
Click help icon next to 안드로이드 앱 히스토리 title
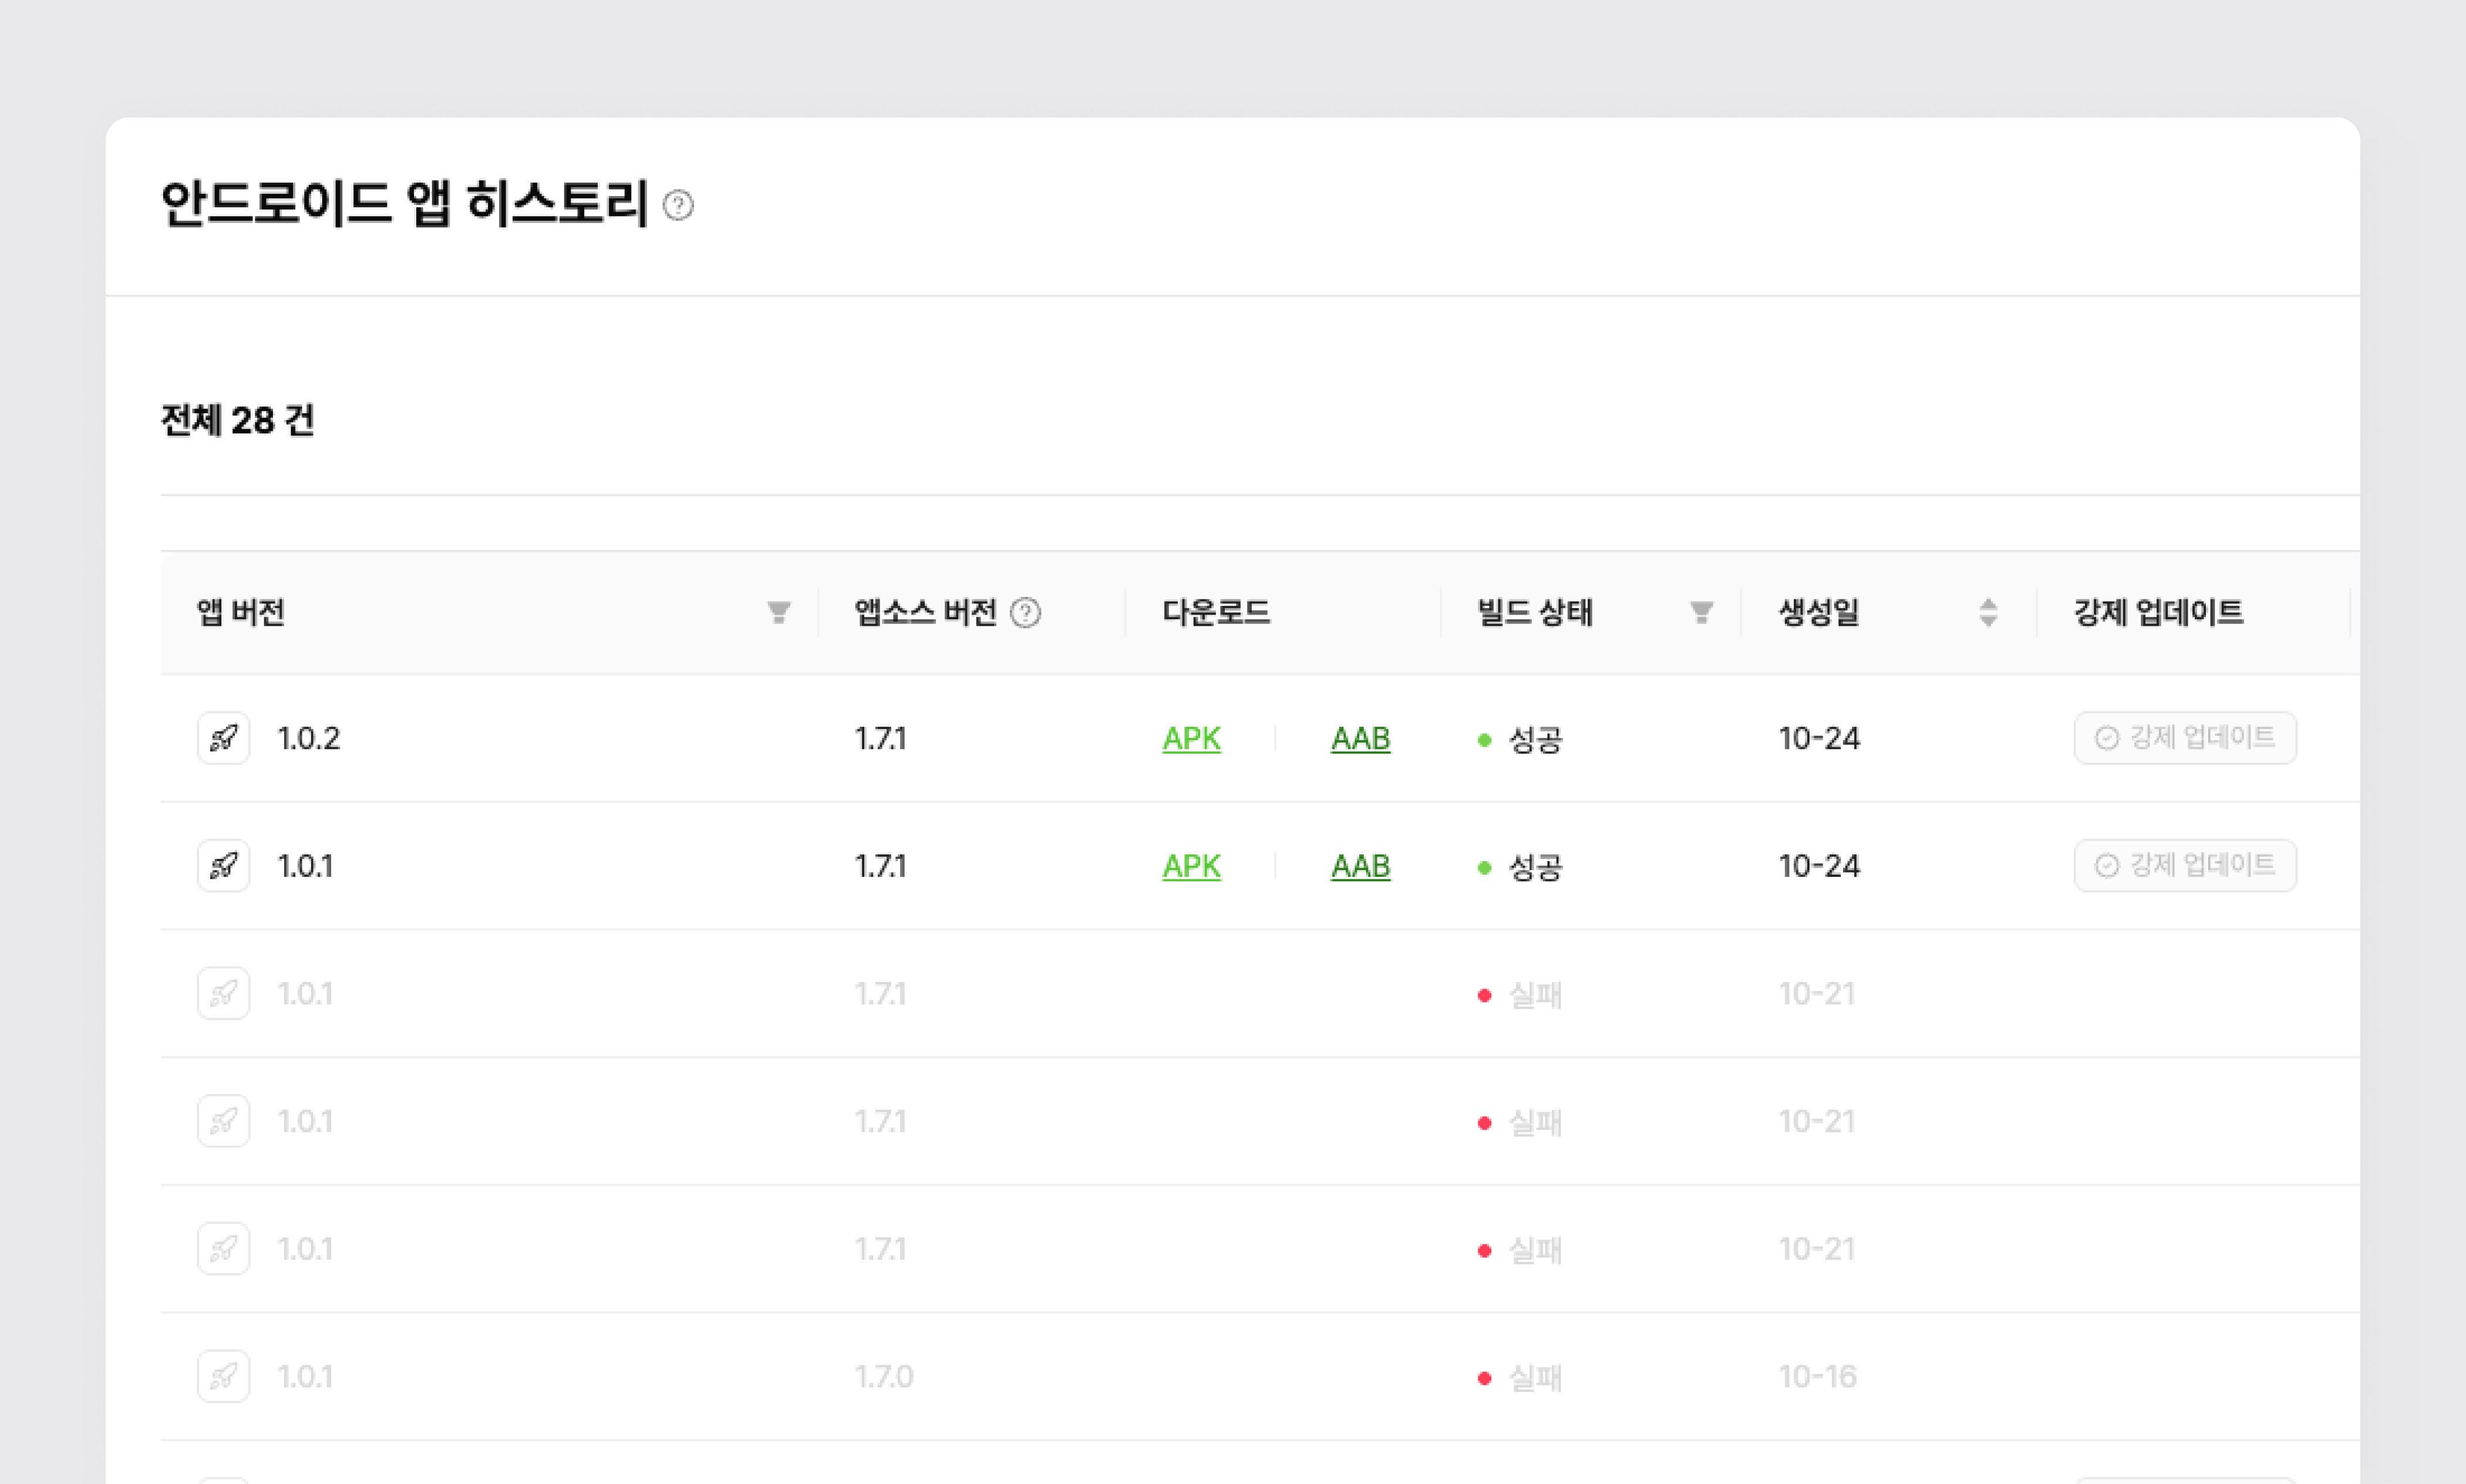point(678,205)
